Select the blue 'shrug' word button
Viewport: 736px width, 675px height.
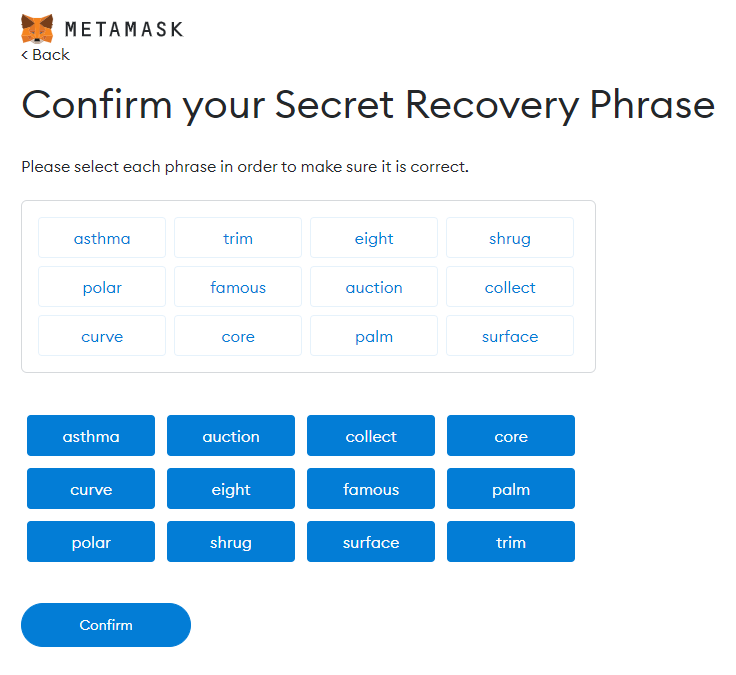click(231, 542)
